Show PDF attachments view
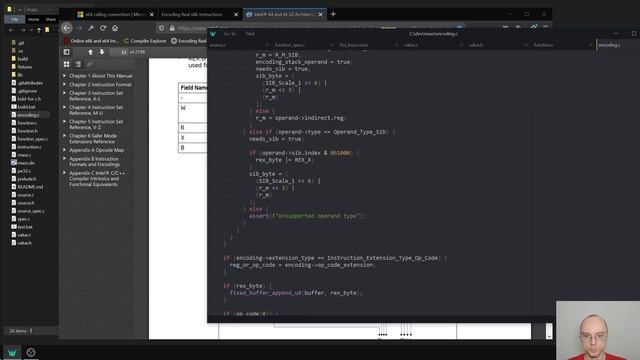This screenshot has width=640, height=360. pyautogui.click(x=89, y=64)
